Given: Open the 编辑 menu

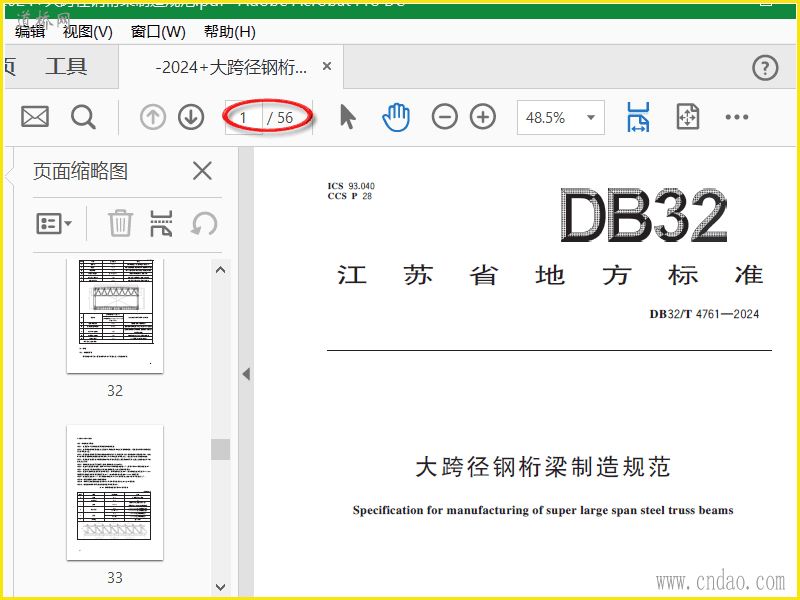Looking at the screenshot, I should [30, 32].
